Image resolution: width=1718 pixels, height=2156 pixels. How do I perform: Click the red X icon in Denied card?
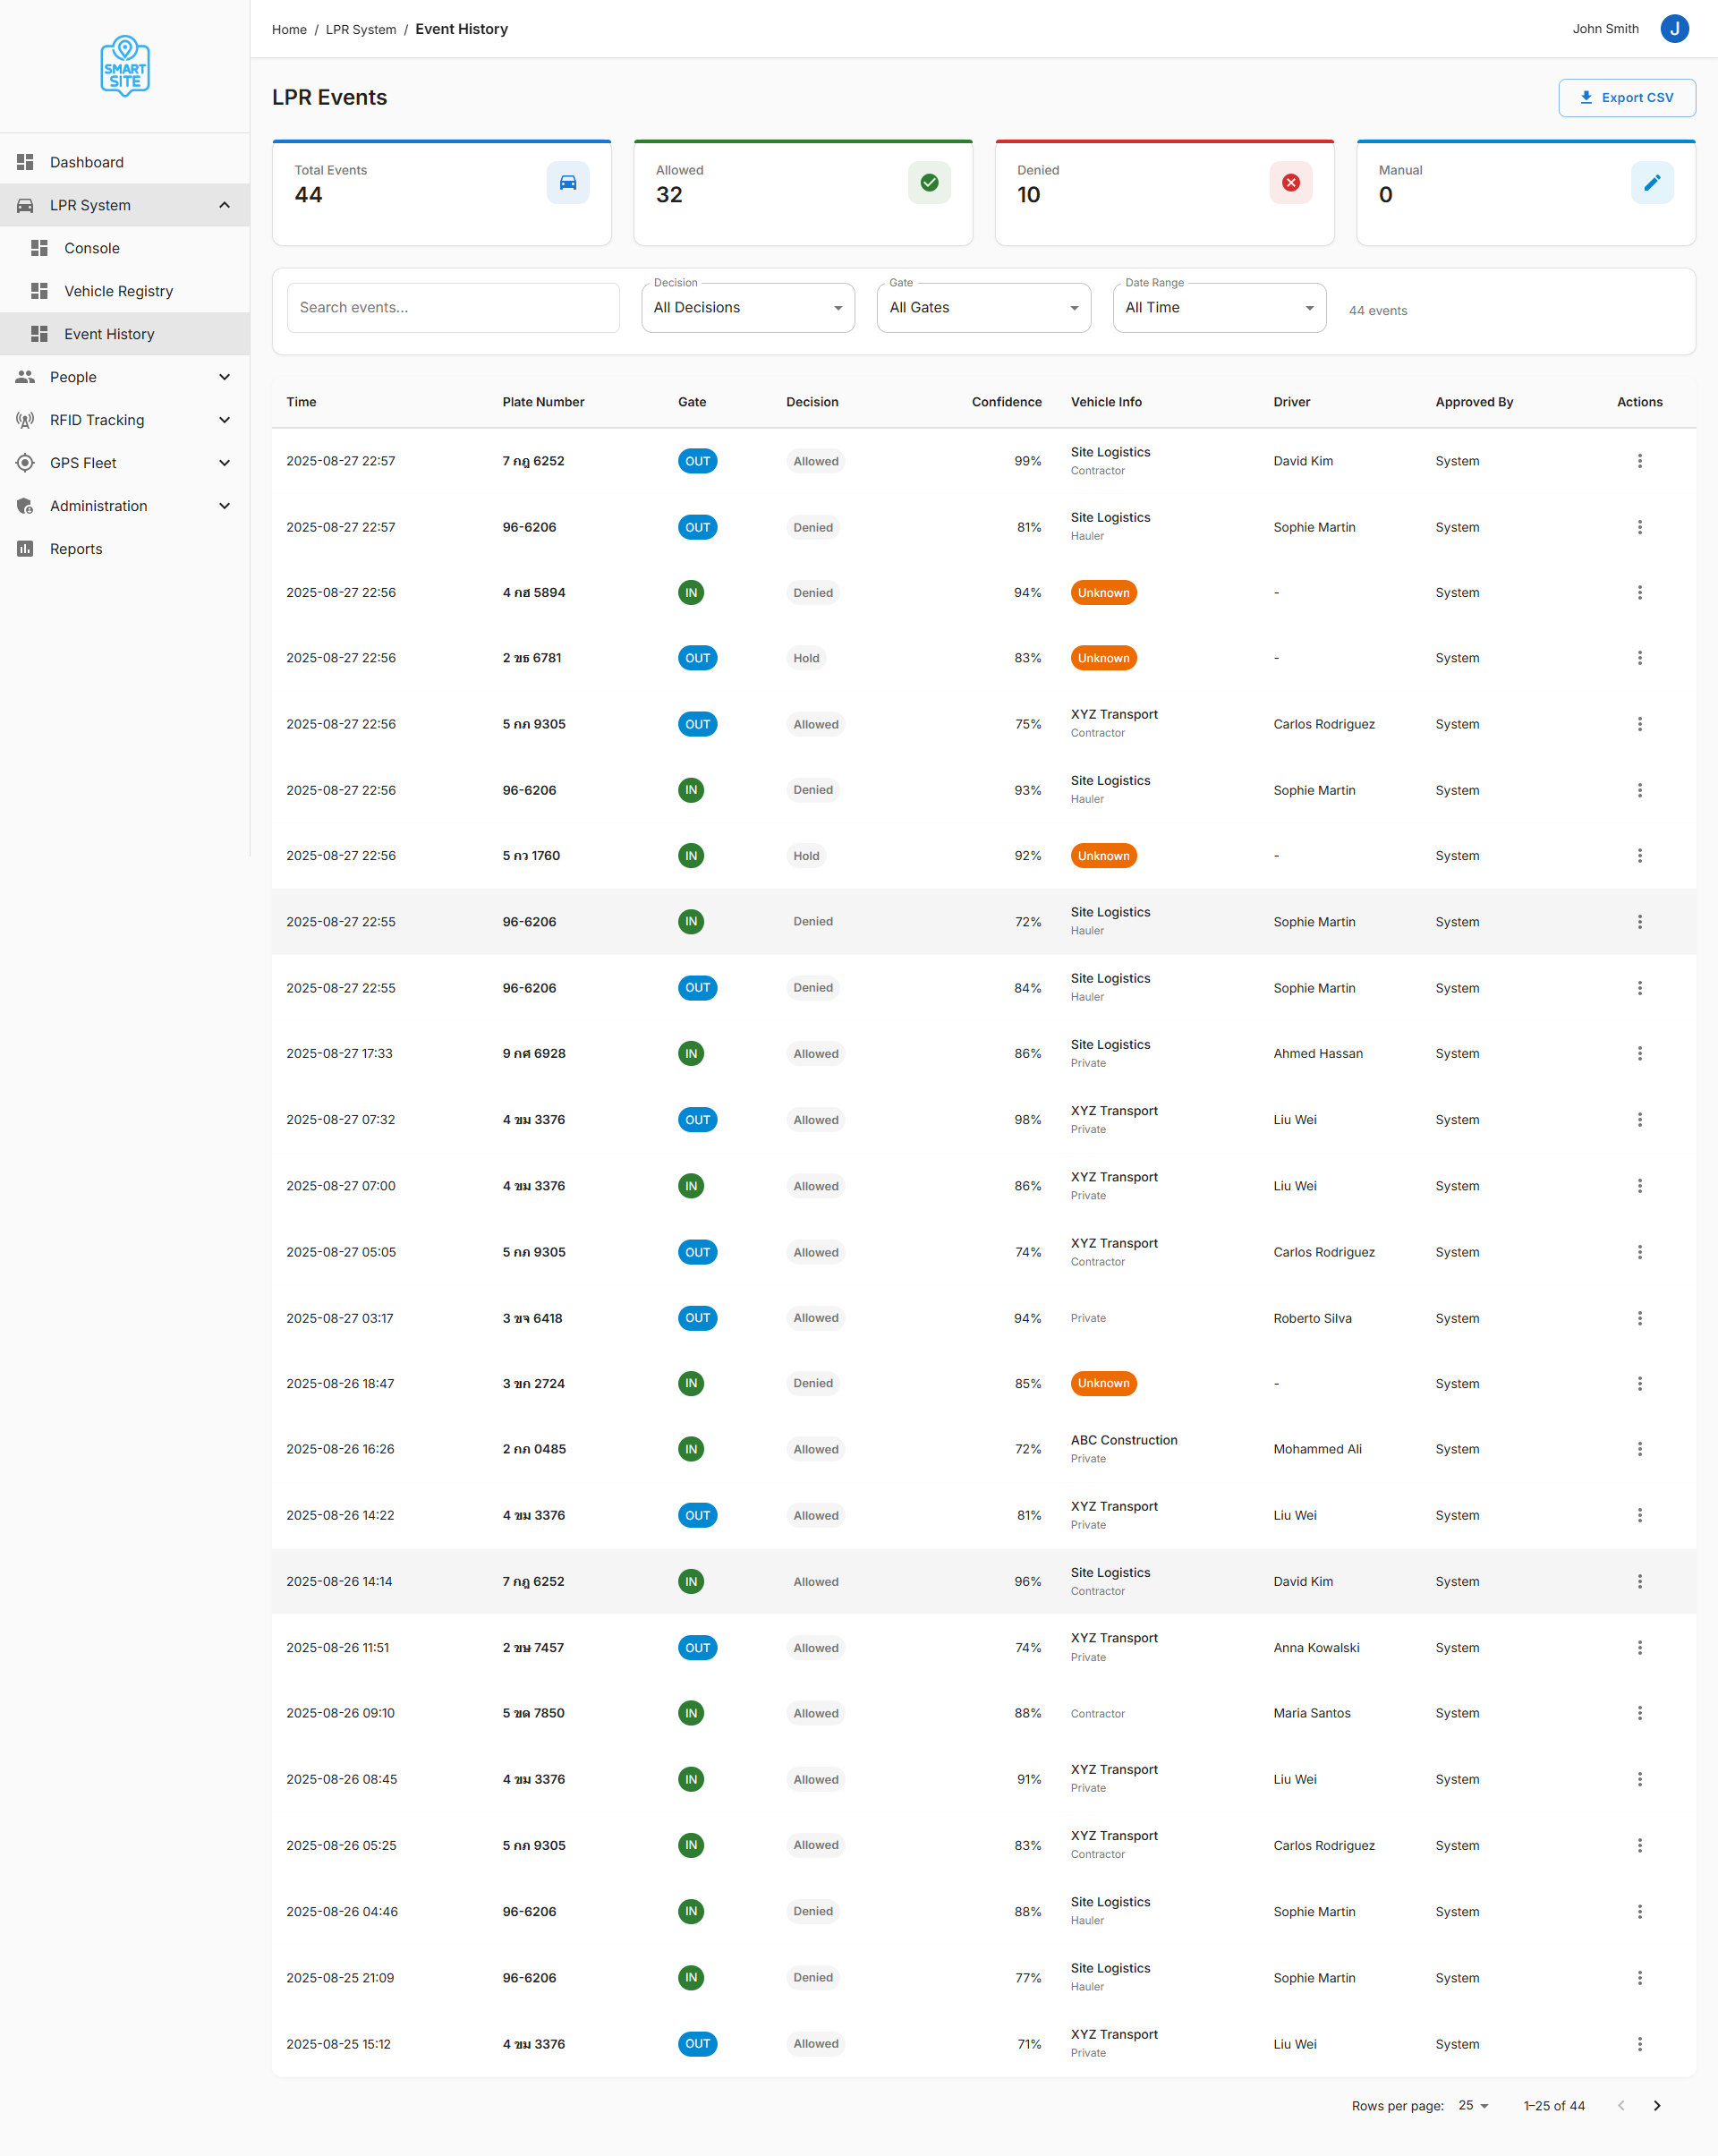[1290, 183]
